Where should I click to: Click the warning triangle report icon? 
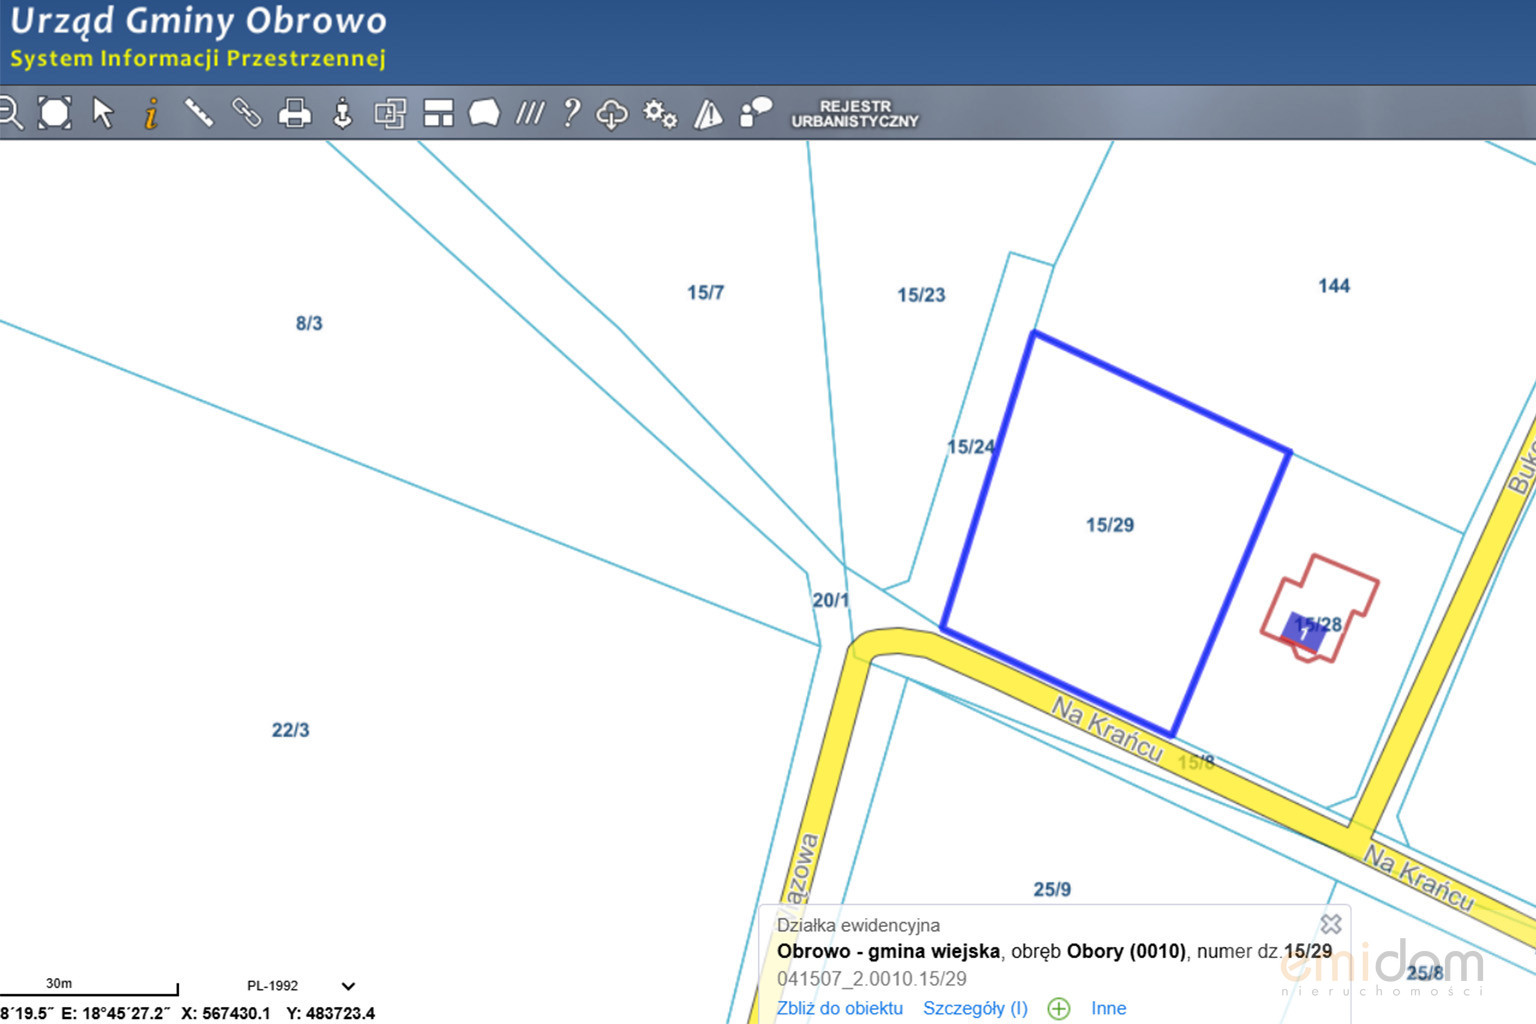coord(708,113)
